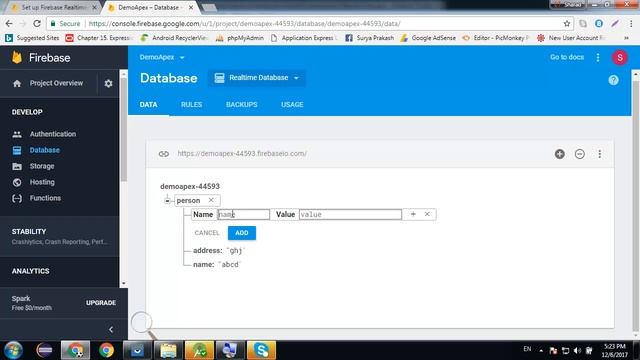Screen dimensions: 640x360
Task: Select the demoapex-44593 root node
Action: (190, 186)
